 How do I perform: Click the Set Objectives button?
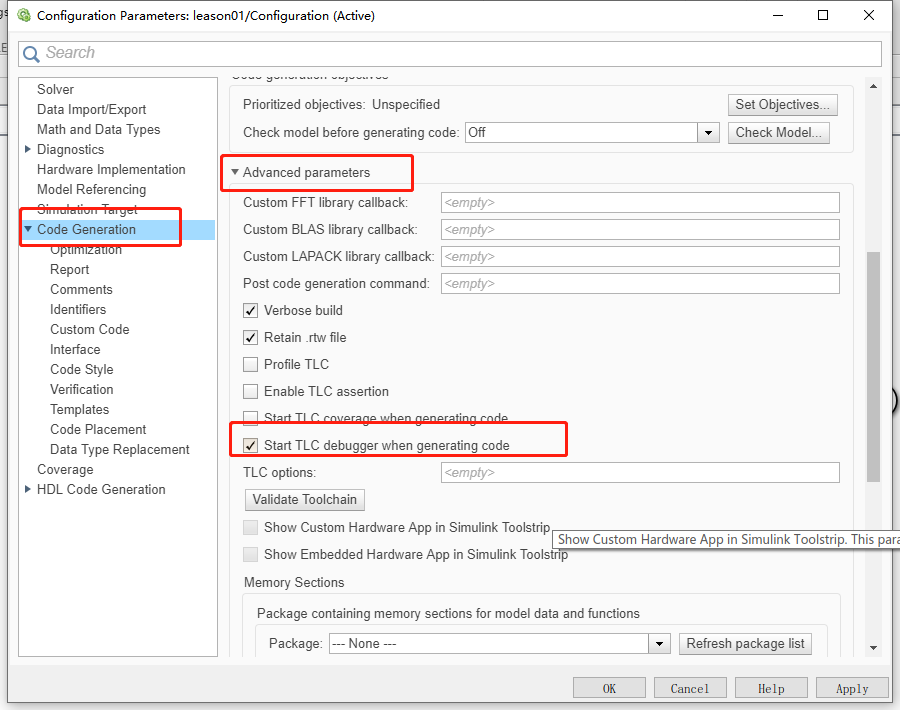pos(782,104)
